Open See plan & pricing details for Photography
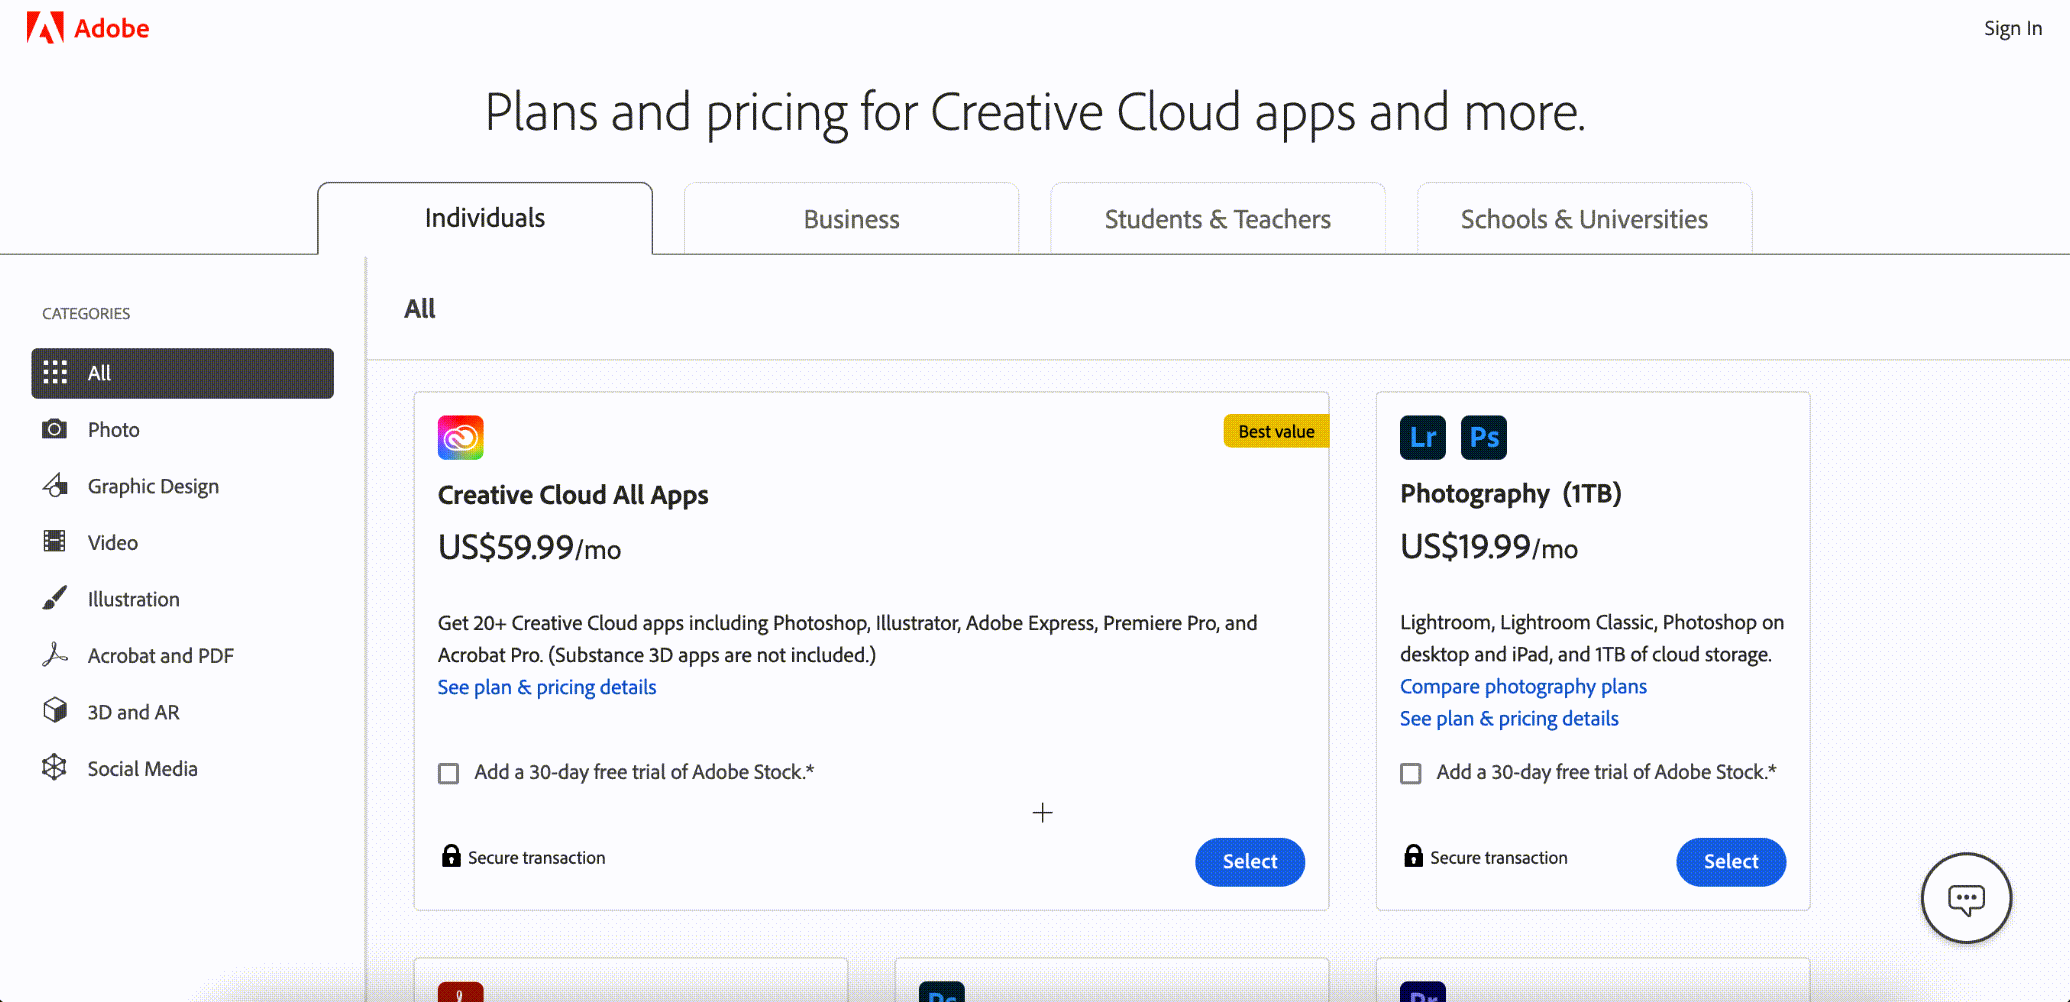The image size is (2070, 1002). [x=1508, y=718]
